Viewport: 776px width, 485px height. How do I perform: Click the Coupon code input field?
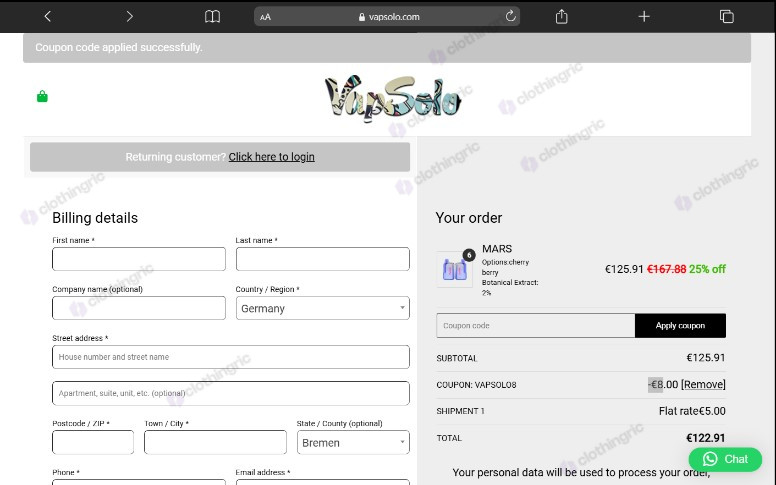[535, 326]
